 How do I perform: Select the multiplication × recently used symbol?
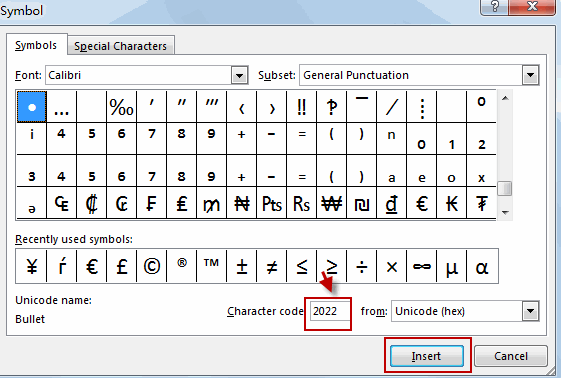point(392,266)
